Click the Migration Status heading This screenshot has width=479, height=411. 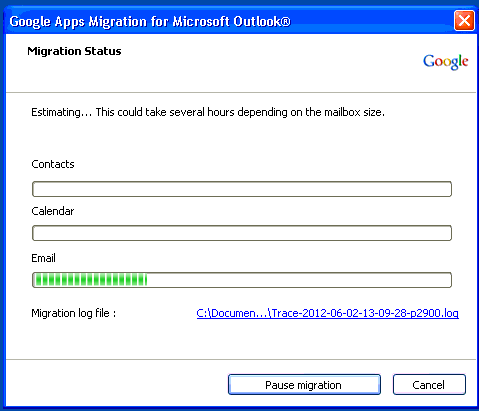click(74, 51)
